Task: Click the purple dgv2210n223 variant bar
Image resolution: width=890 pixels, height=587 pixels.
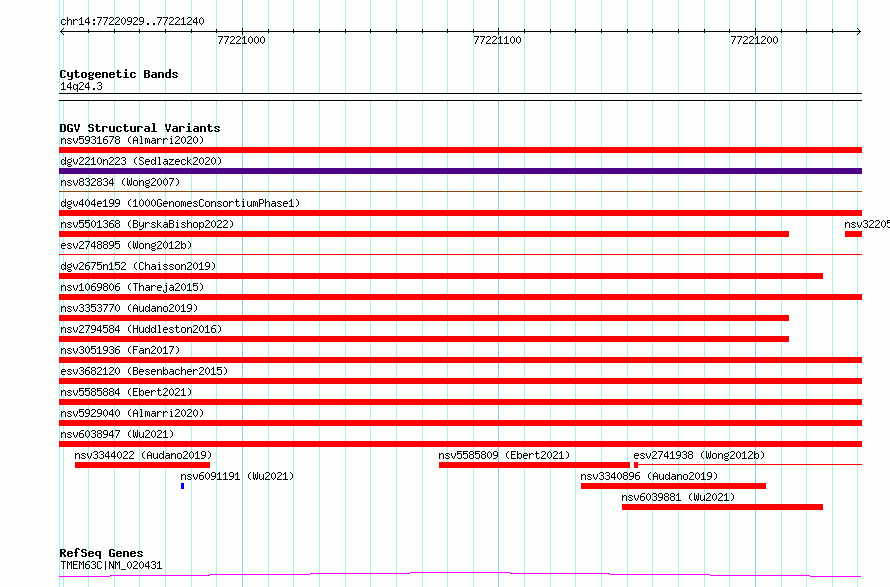Action: pyautogui.click(x=460, y=171)
